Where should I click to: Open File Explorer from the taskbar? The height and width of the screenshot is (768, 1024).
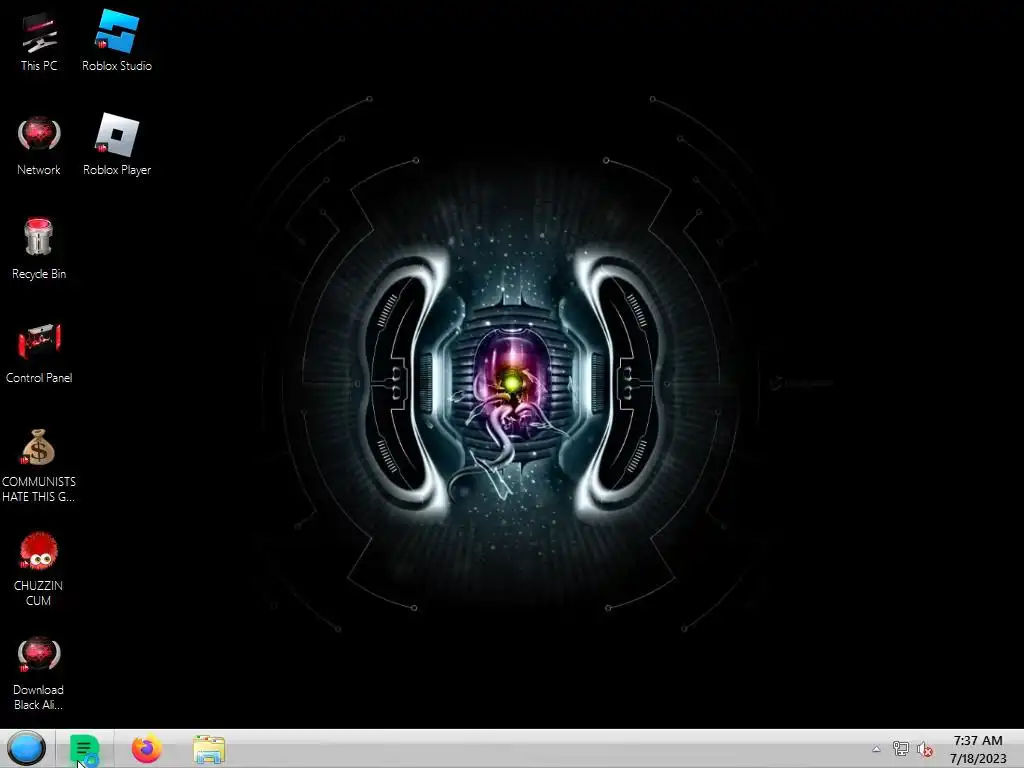(x=209, y=749)
